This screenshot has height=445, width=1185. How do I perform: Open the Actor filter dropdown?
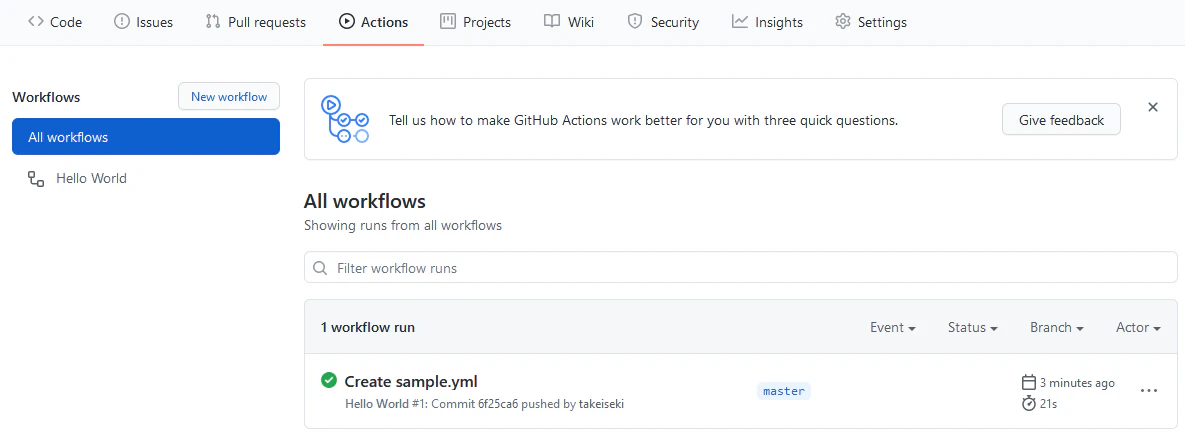(x=1138, y=327)
